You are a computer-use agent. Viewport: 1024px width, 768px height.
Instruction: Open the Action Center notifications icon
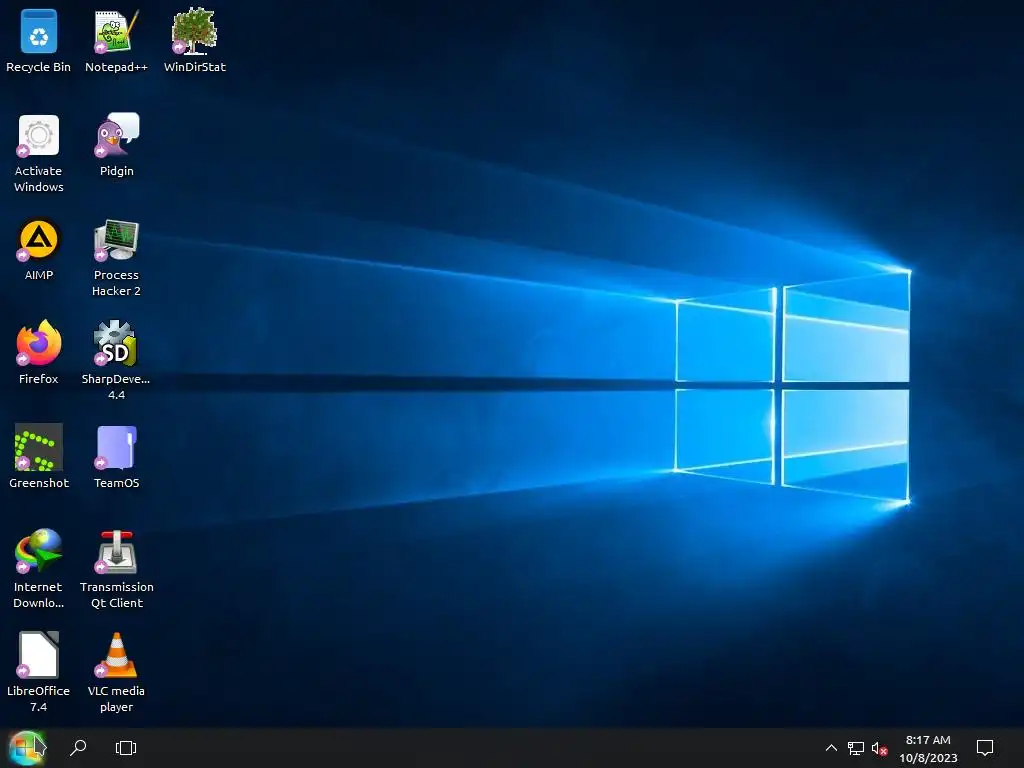[985, 748]
